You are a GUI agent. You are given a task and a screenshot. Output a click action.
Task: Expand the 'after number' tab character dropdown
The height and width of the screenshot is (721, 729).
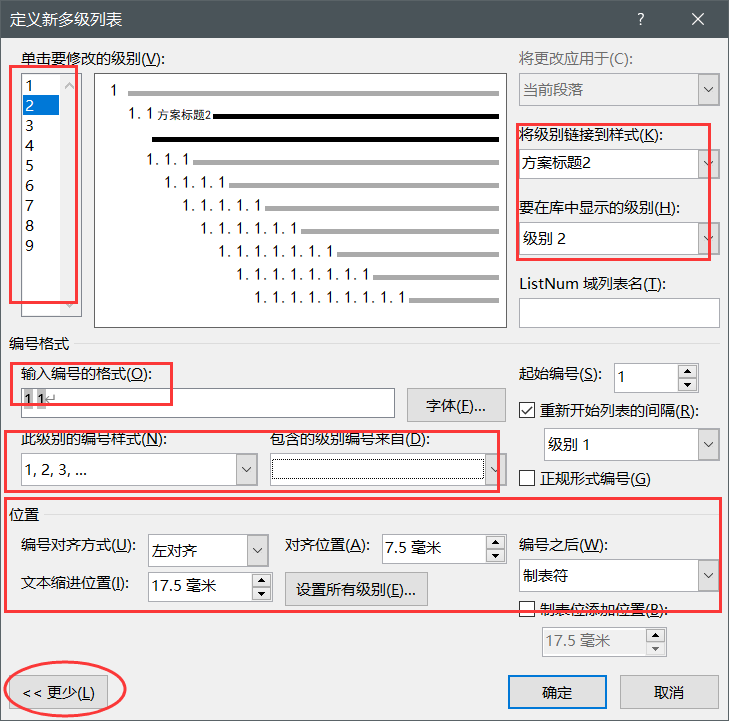pyautogui.click(x=709, y=576)
